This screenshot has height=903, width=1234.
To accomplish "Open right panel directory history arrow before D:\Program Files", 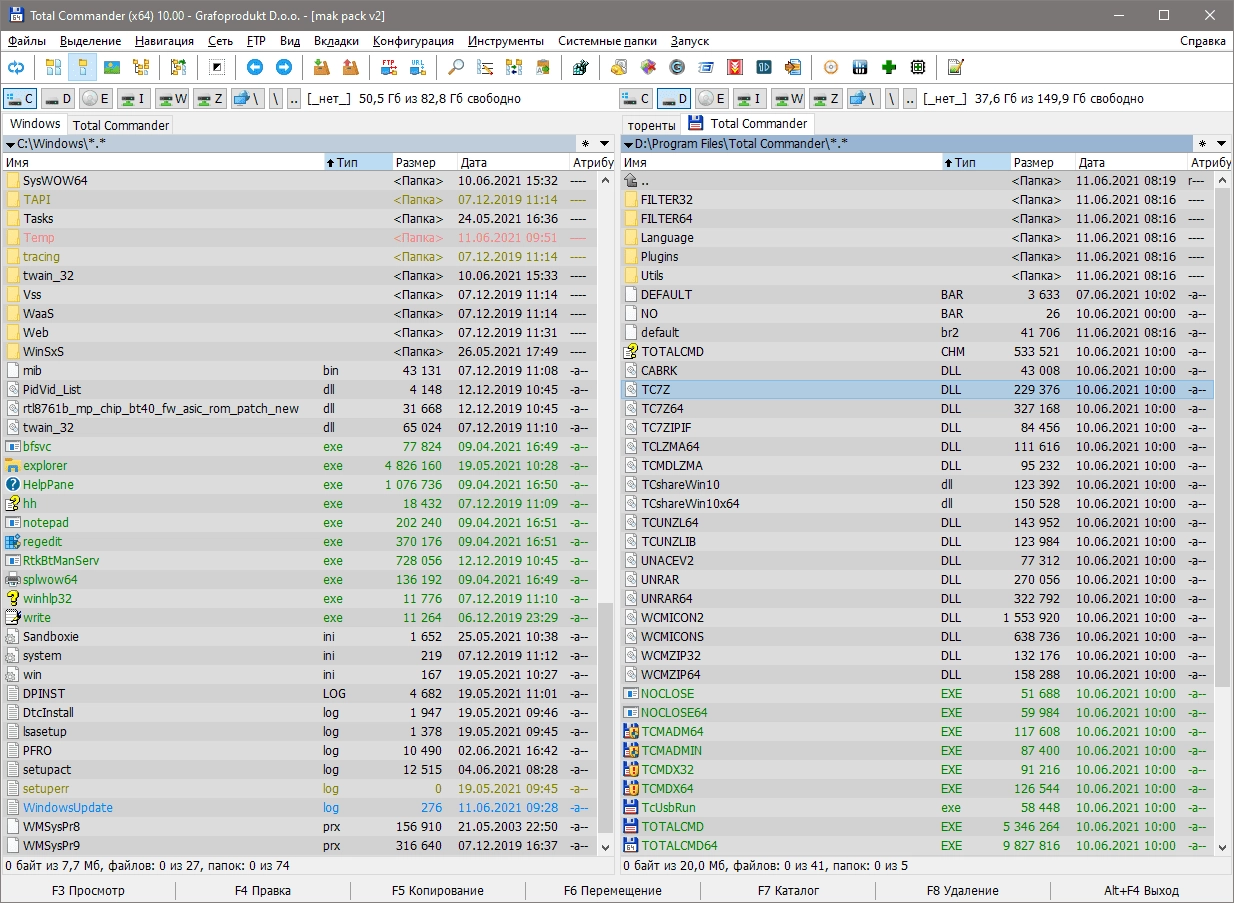I will click(x=627, y=144).
